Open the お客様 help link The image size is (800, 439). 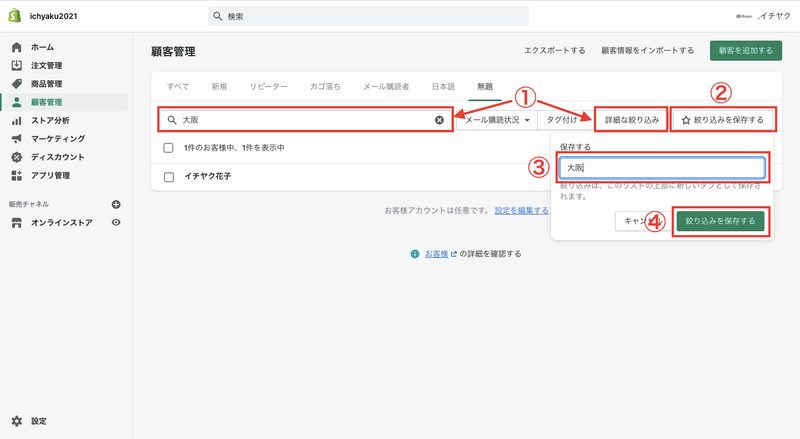[x=437, y=254]
